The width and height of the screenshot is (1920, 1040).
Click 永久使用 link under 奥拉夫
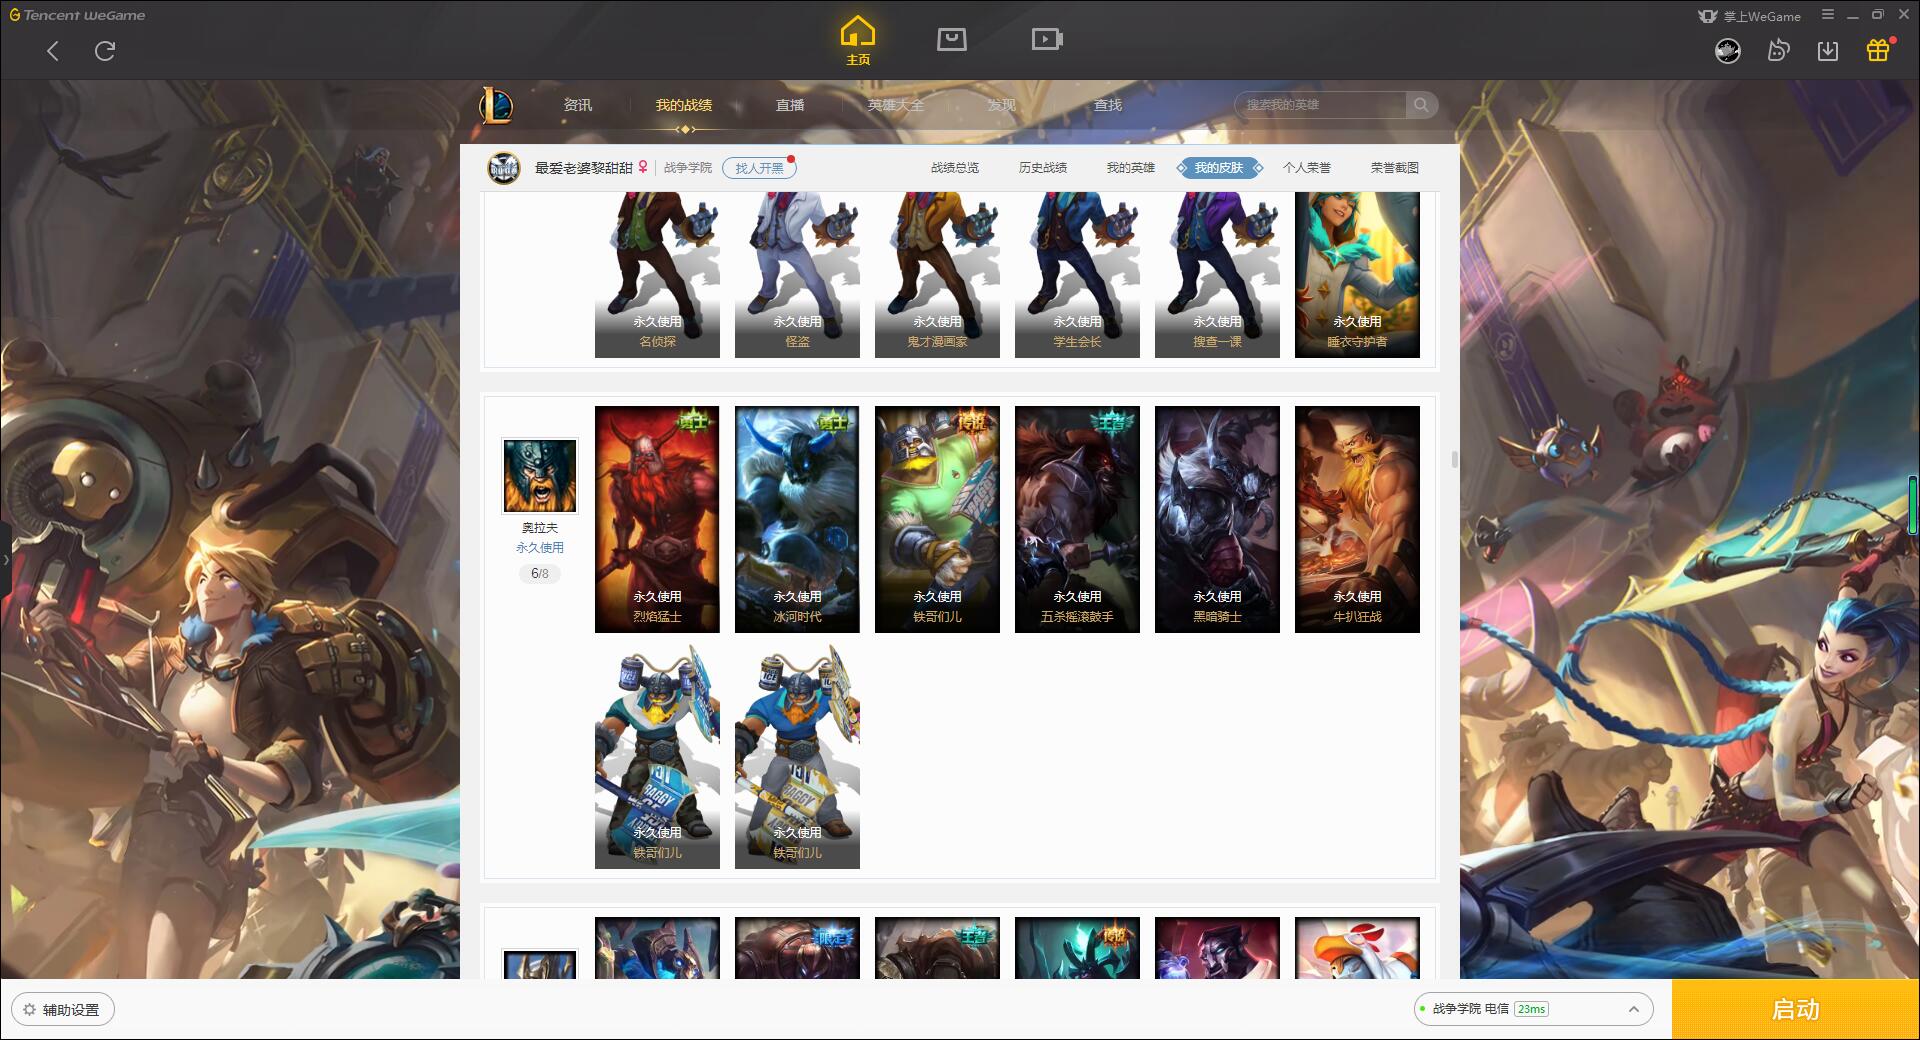540,548
